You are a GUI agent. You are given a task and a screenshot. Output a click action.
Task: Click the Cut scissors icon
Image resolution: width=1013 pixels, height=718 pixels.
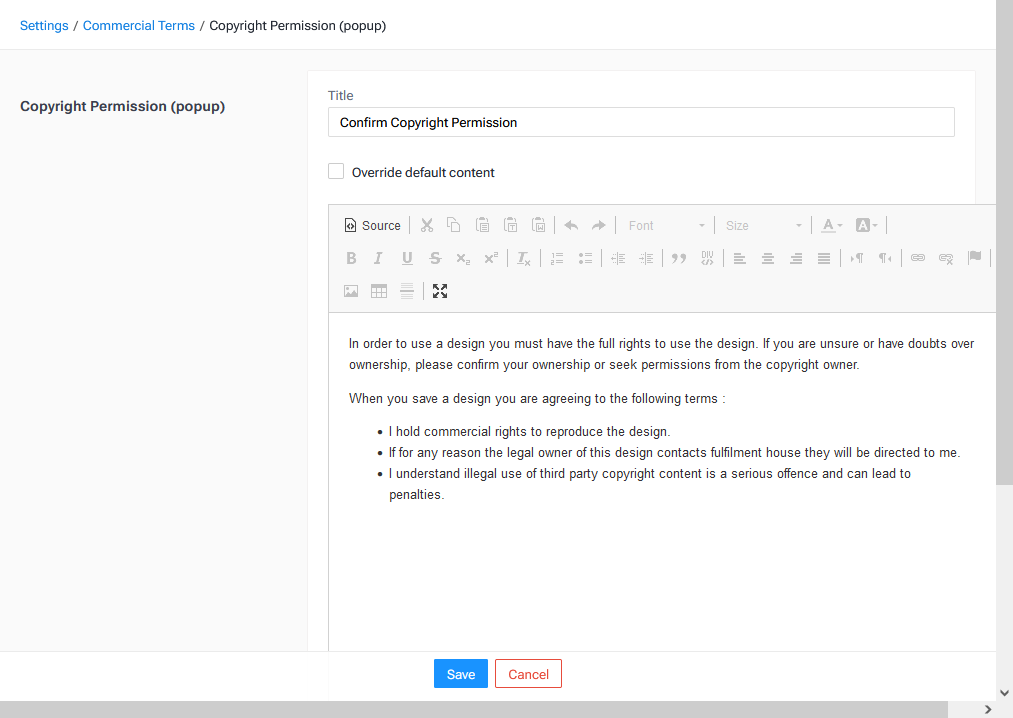click(x=426, y=226)
